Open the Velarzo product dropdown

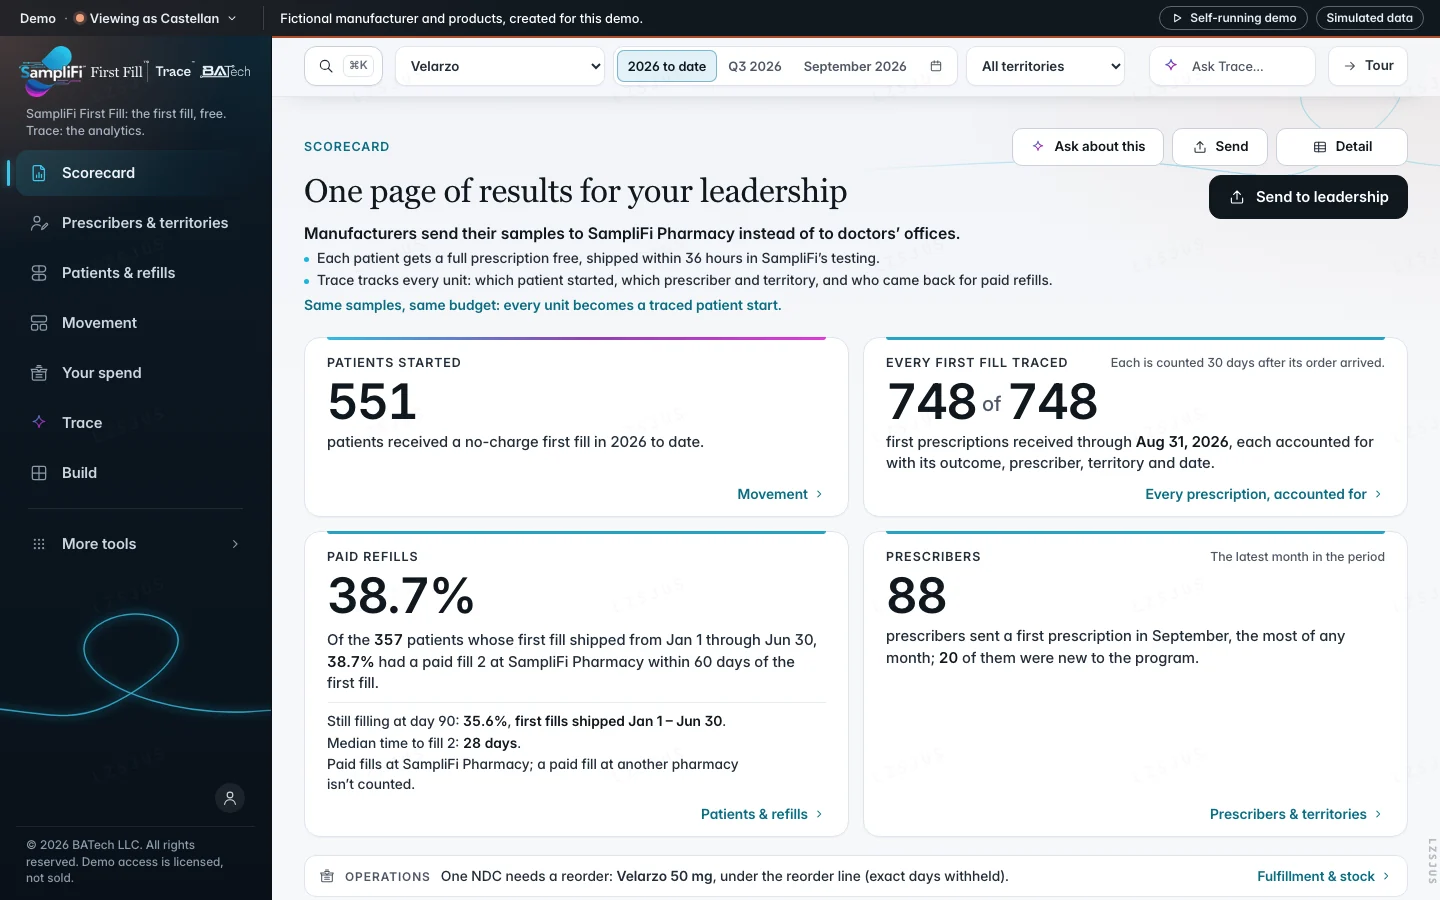(x=500, y=66)
